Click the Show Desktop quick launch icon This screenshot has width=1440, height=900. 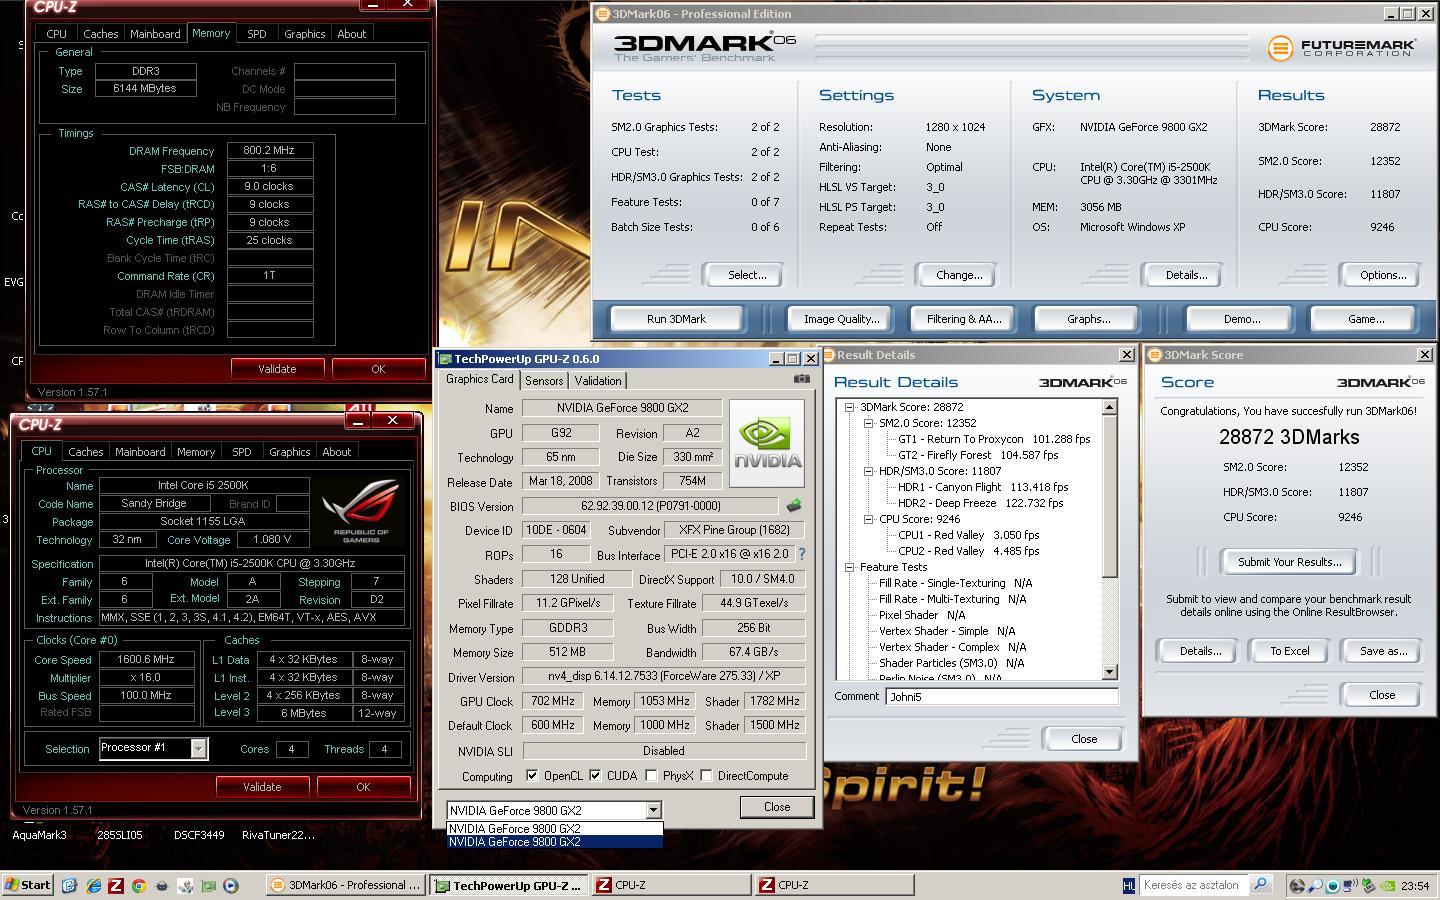69,885
